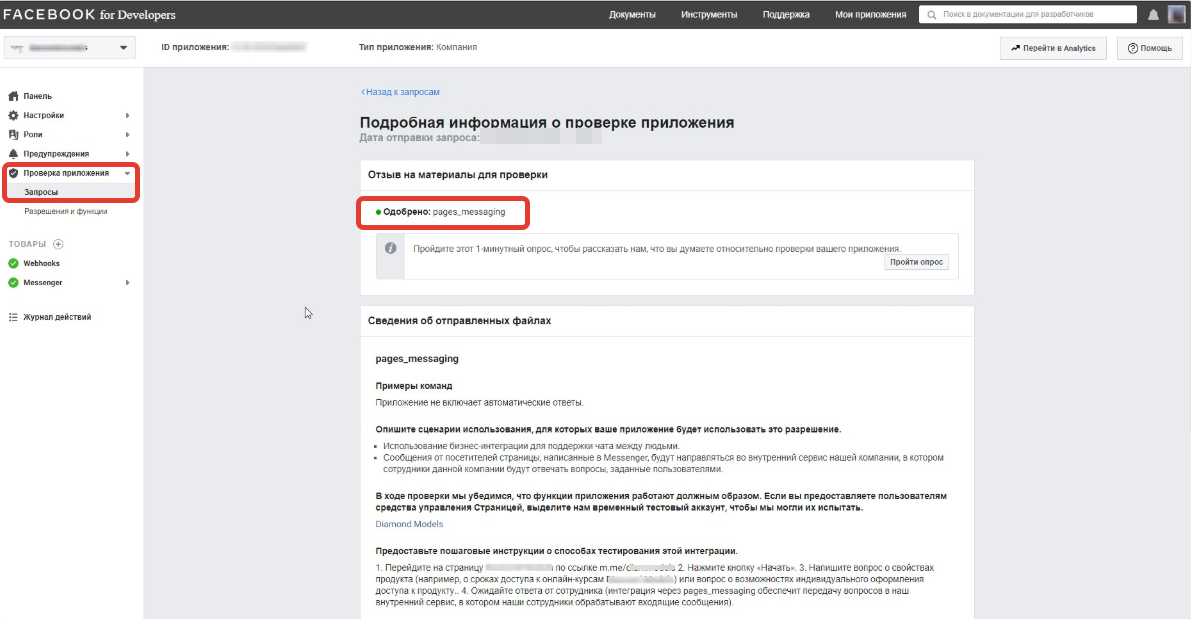Click the Panel home icon in sidebar
The width and height of the screenshot is (1191, 619).
point(13,96)
